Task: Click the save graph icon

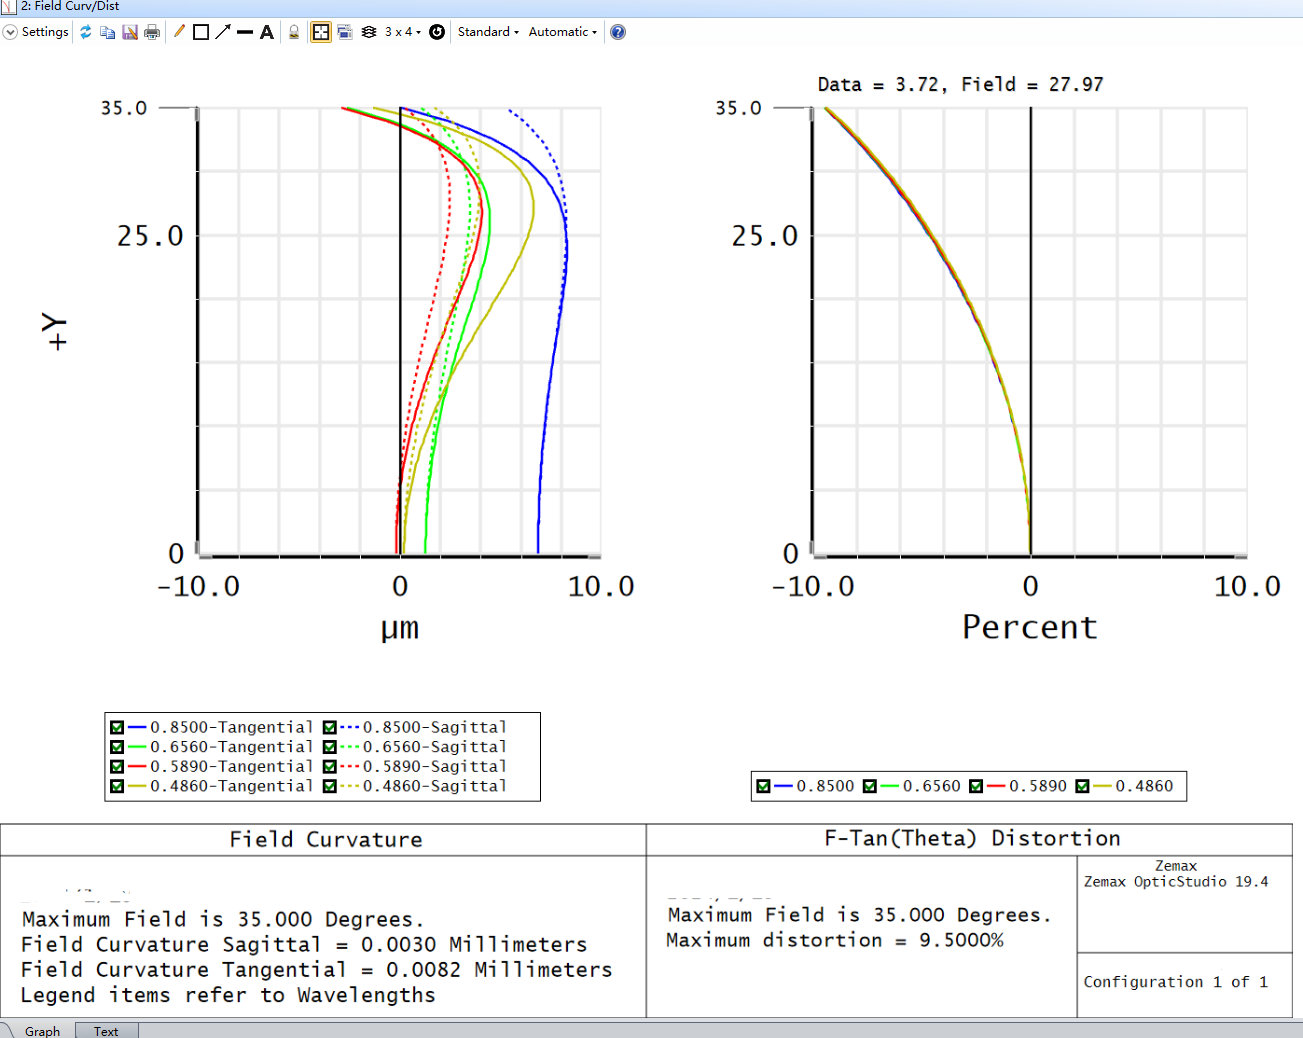Action: [x=130, y=32]
